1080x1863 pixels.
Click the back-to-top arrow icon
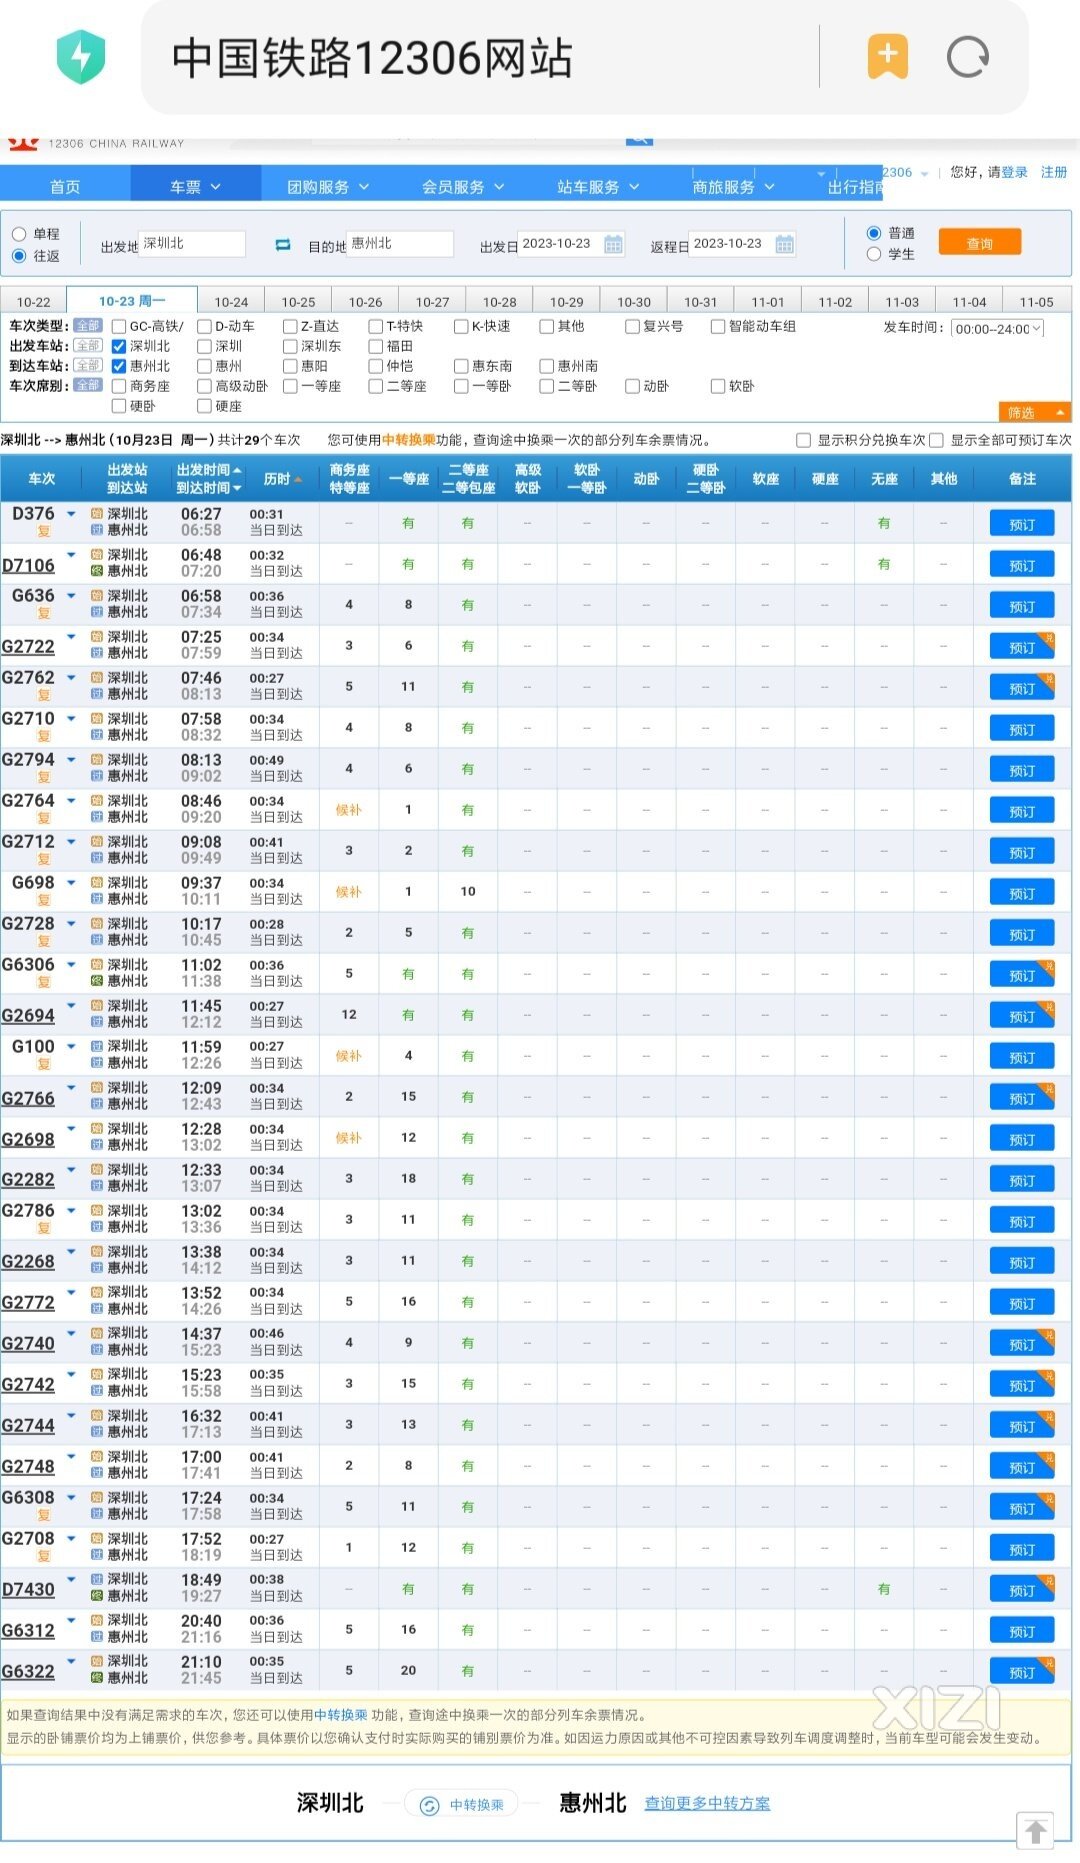pos(1036,1832)
